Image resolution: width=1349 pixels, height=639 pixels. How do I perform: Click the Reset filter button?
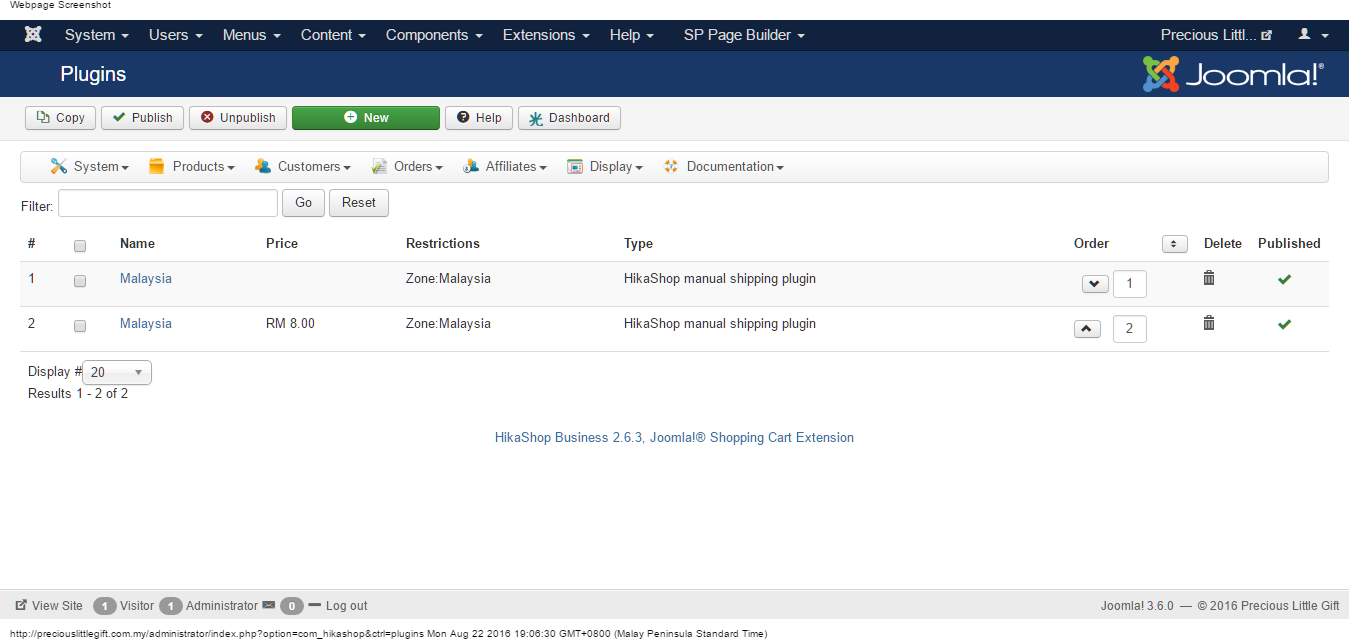point(359,203)
